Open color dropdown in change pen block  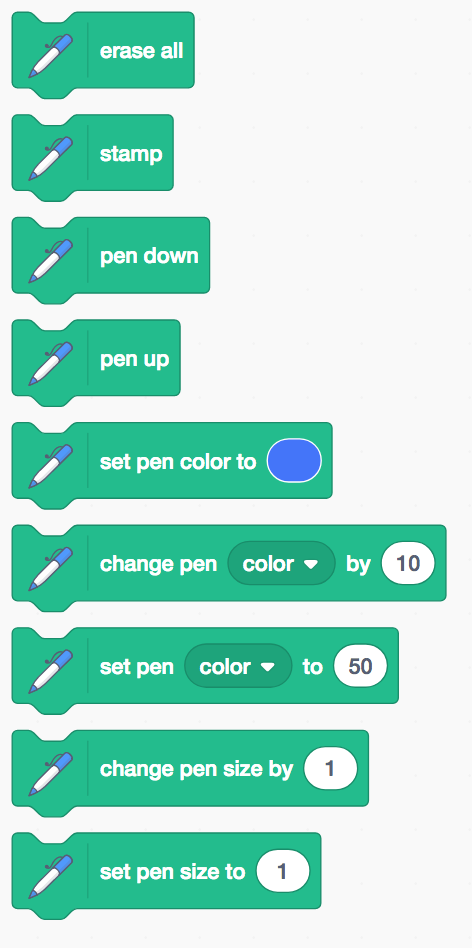(x=281, y=563)
